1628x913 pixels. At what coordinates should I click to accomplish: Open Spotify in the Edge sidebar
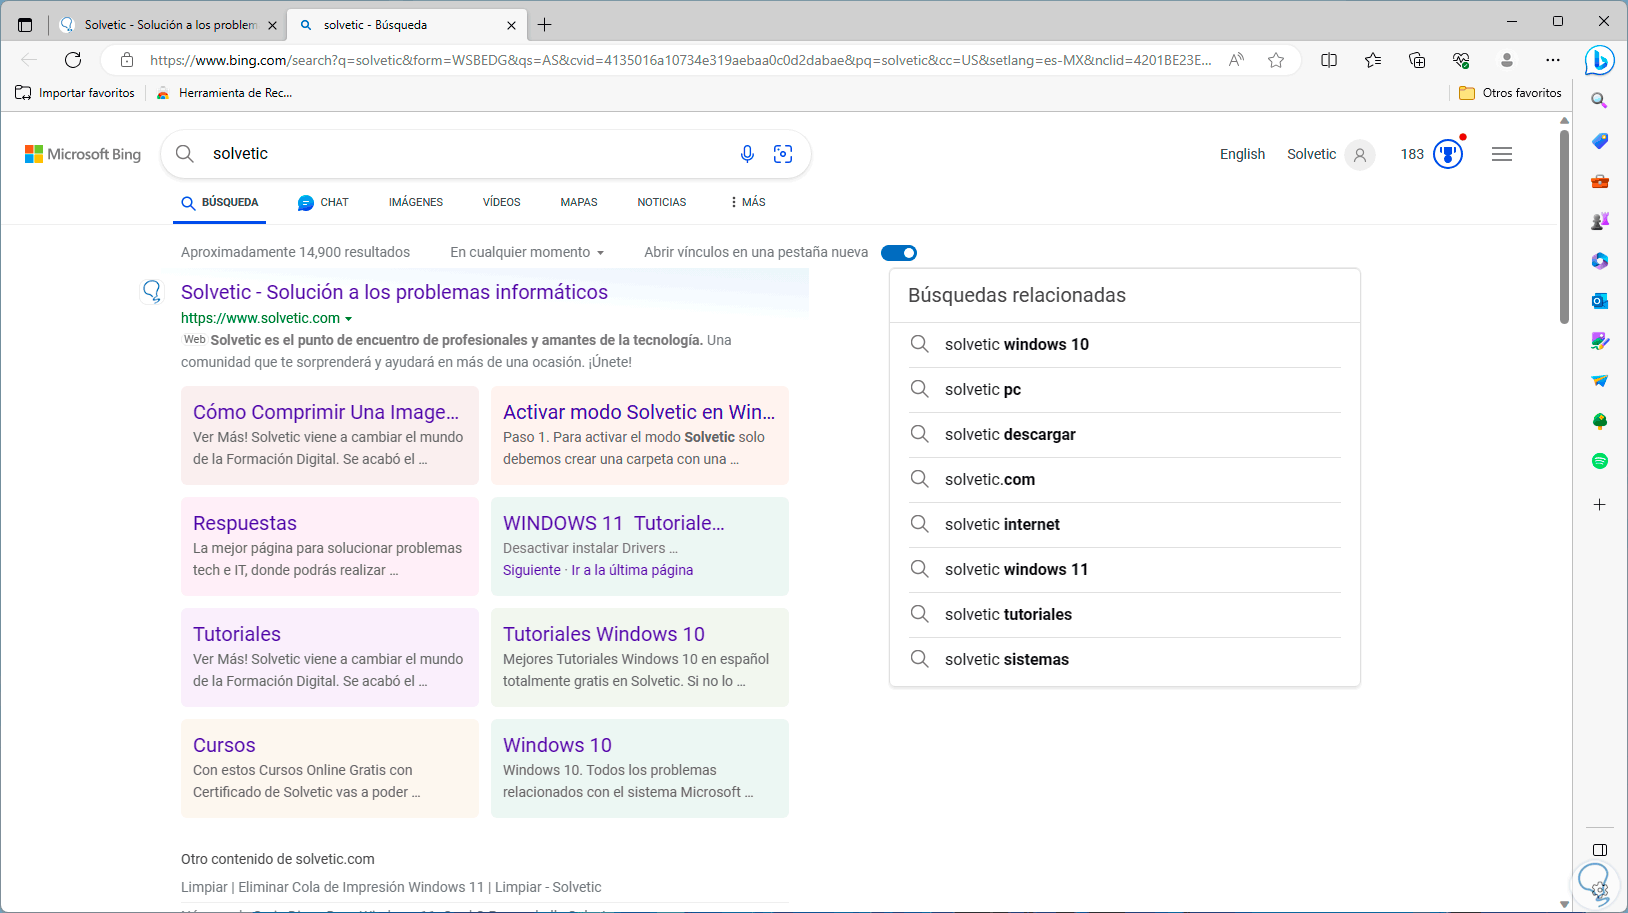click(x=1600, y=461)
